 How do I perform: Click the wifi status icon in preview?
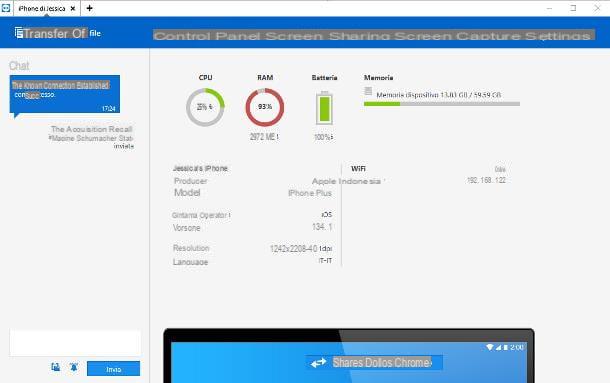[x=490, y=347]
